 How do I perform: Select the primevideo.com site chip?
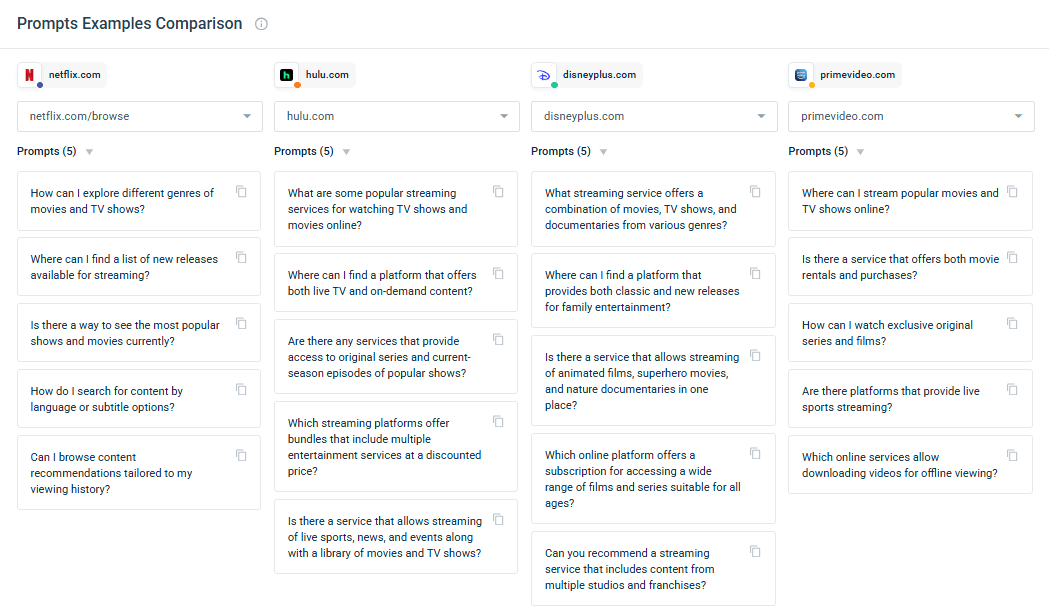click(x=844, y=74)
